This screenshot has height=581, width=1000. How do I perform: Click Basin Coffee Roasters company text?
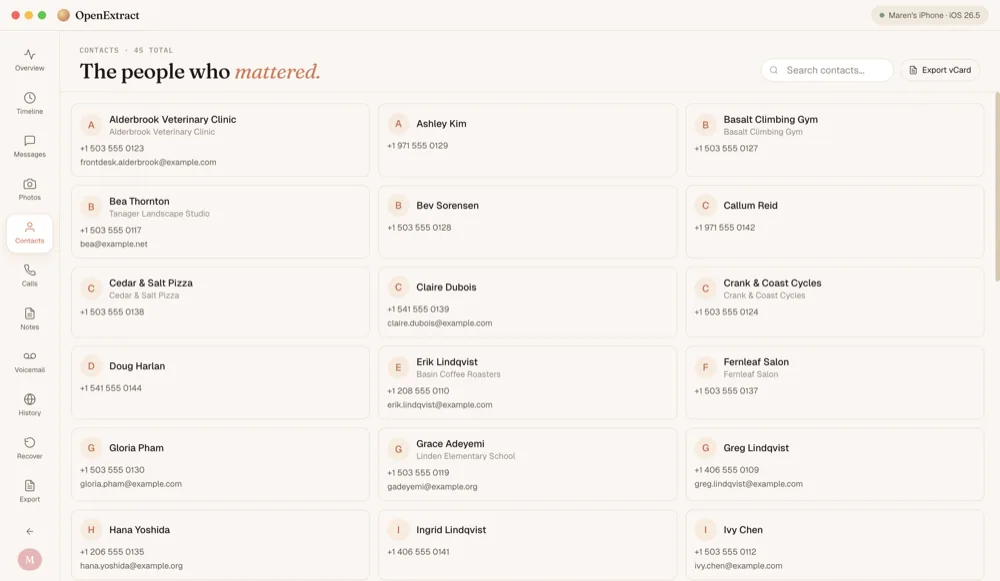pos(458,374)
